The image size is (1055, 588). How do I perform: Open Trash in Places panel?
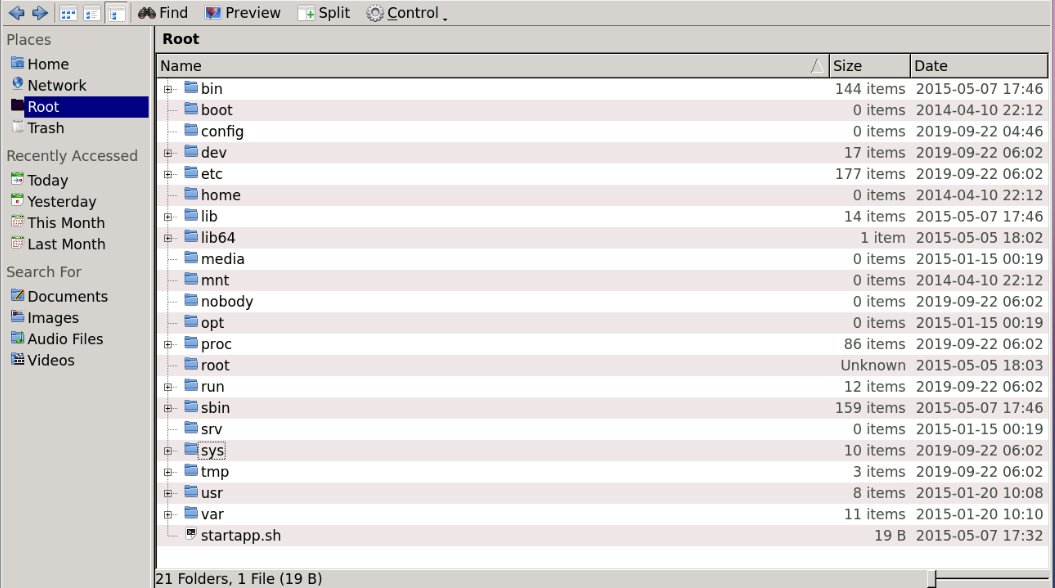[x=45, y=128]
